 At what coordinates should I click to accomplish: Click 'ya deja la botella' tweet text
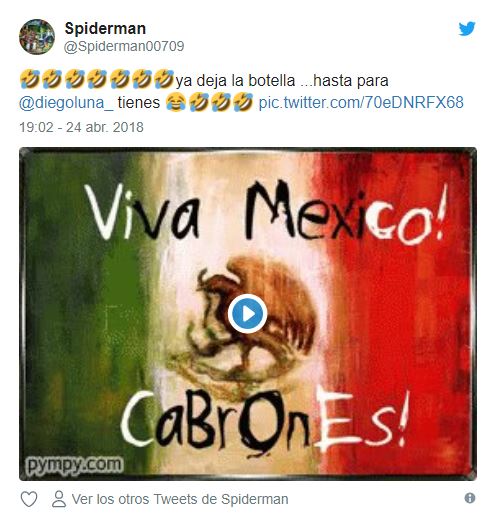[235, 81]
